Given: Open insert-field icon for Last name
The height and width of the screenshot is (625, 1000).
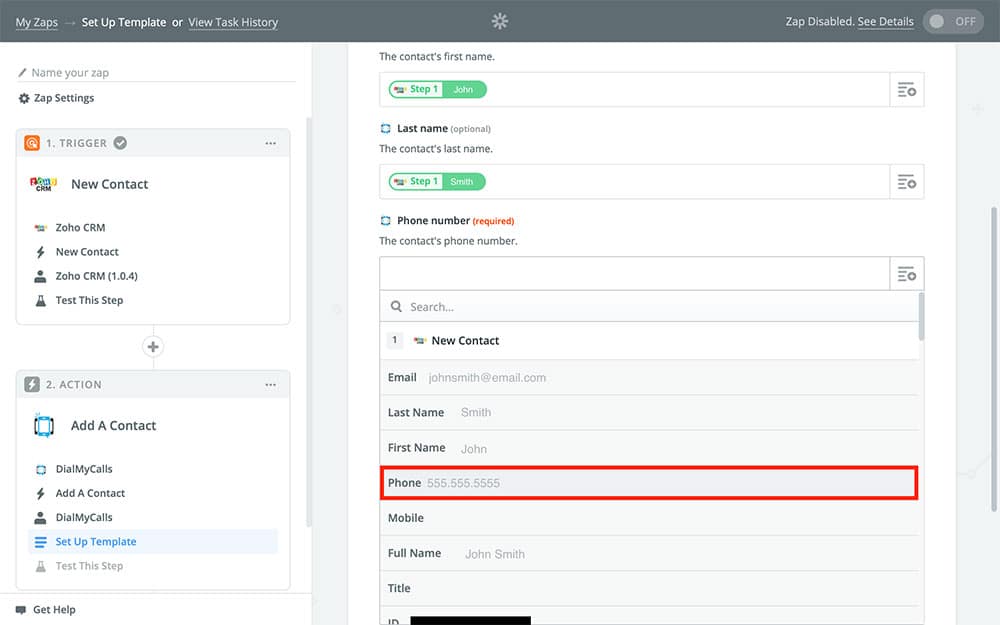Looking at the screenshot, I should point(907,182).
